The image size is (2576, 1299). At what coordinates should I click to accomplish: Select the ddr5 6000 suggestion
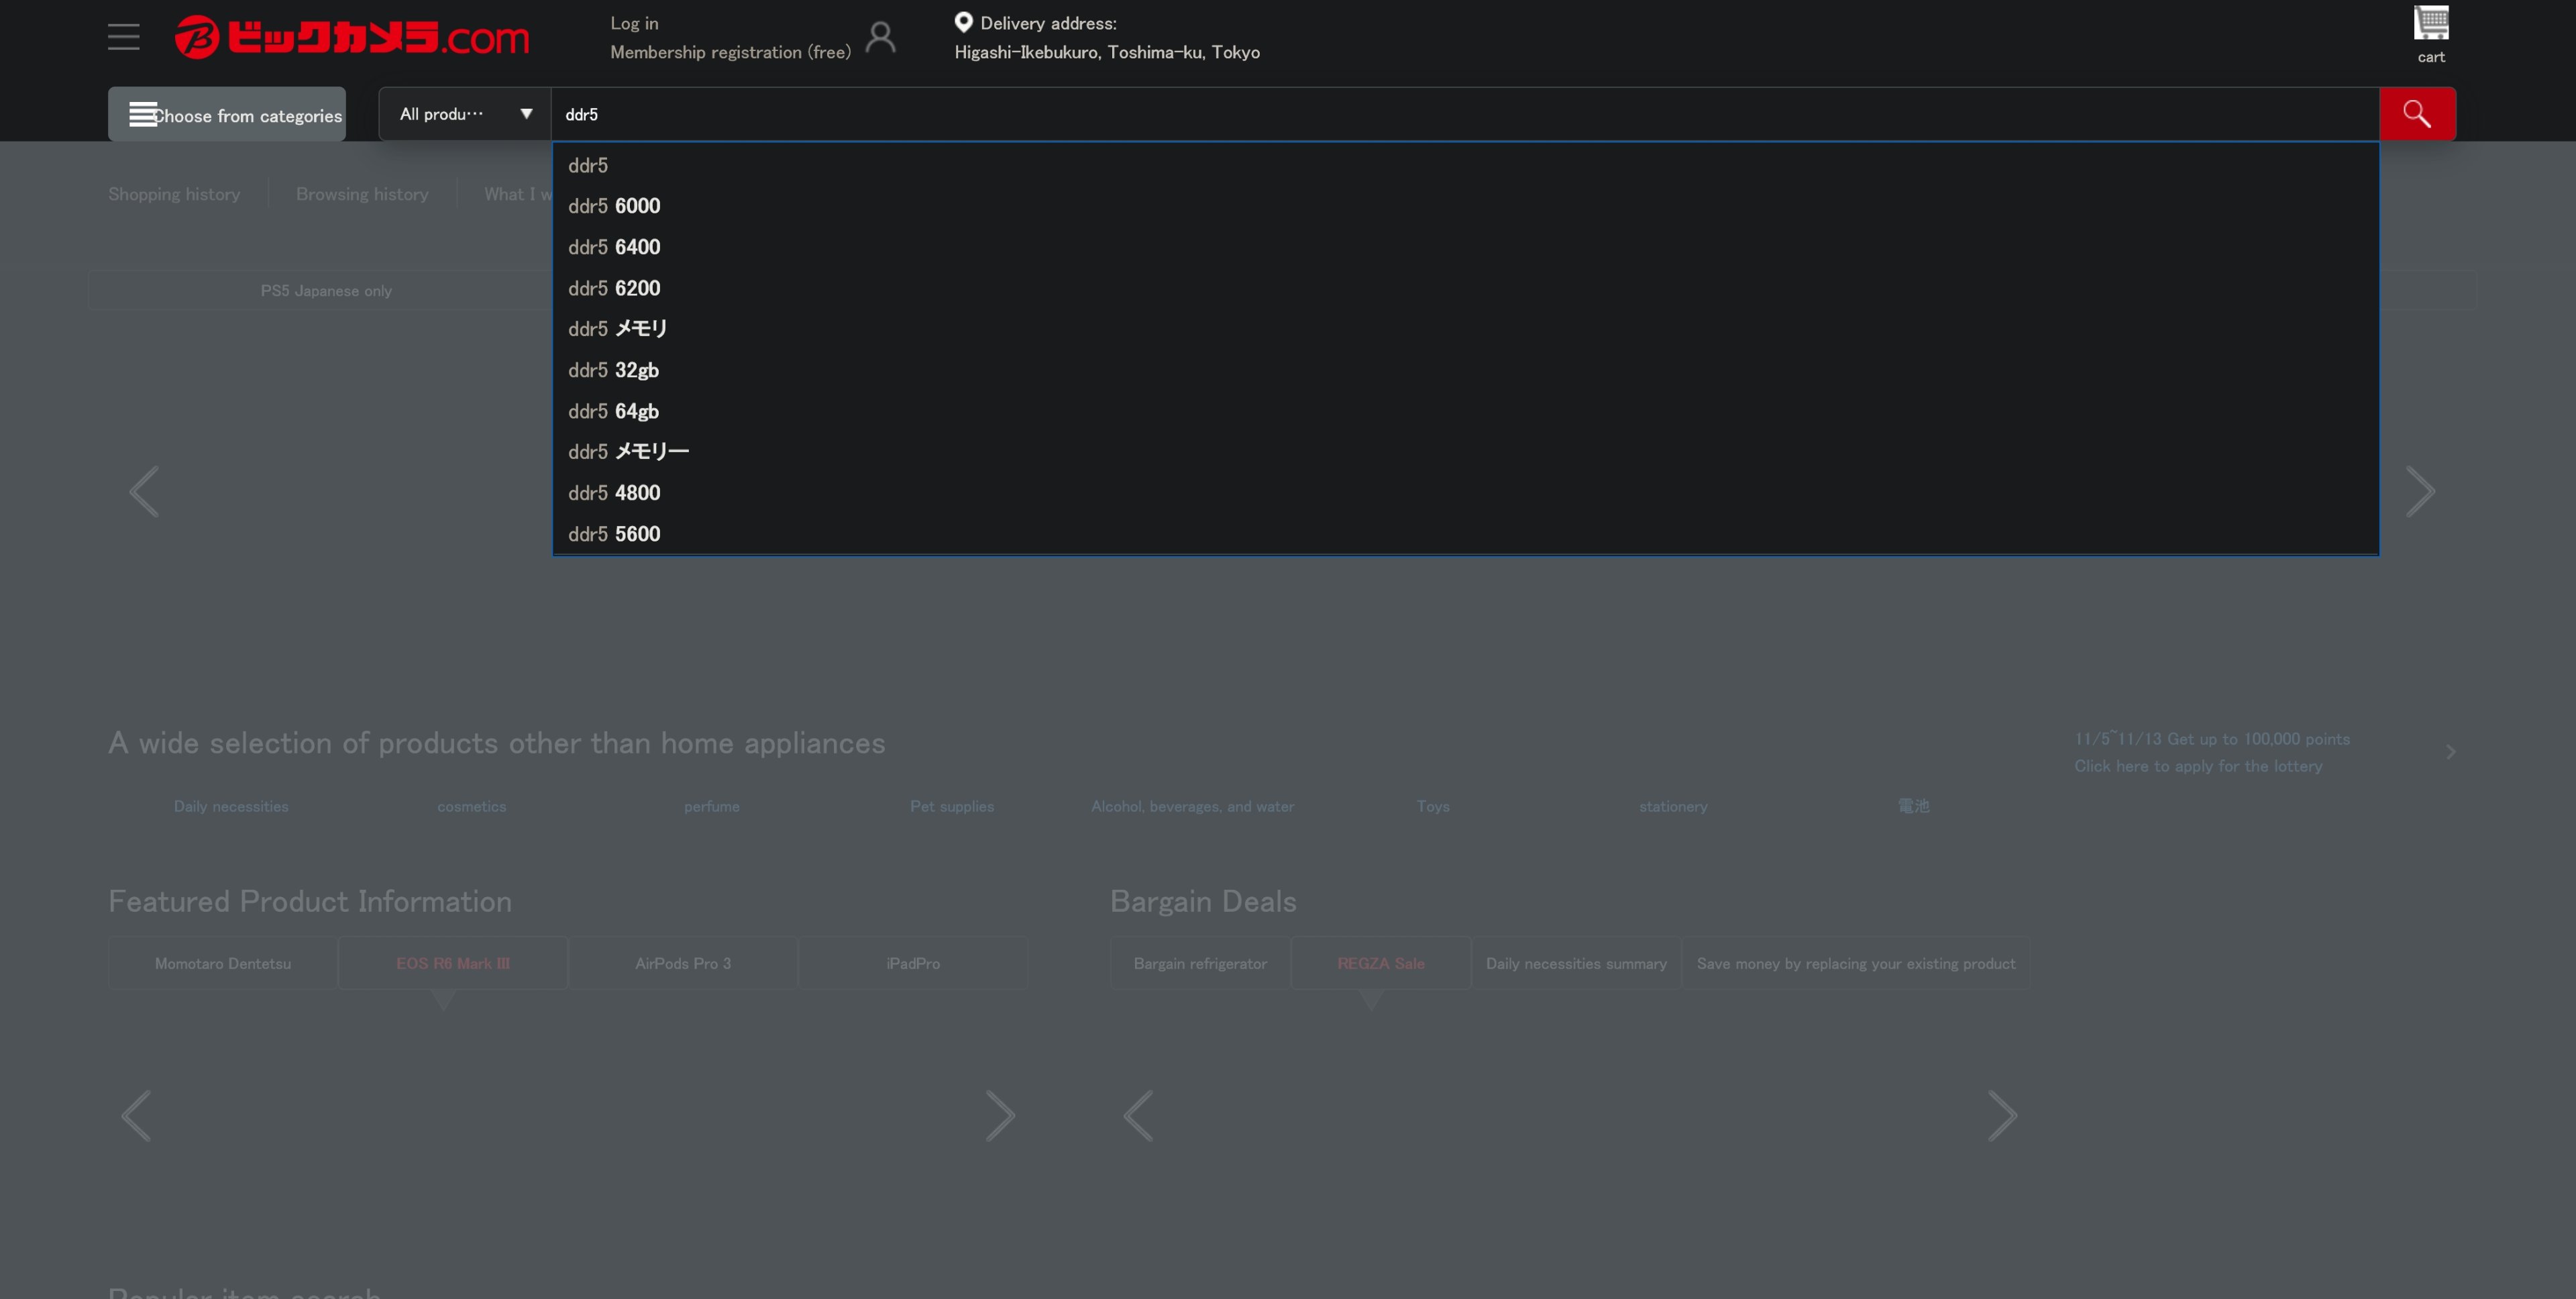tap(614, 206)
